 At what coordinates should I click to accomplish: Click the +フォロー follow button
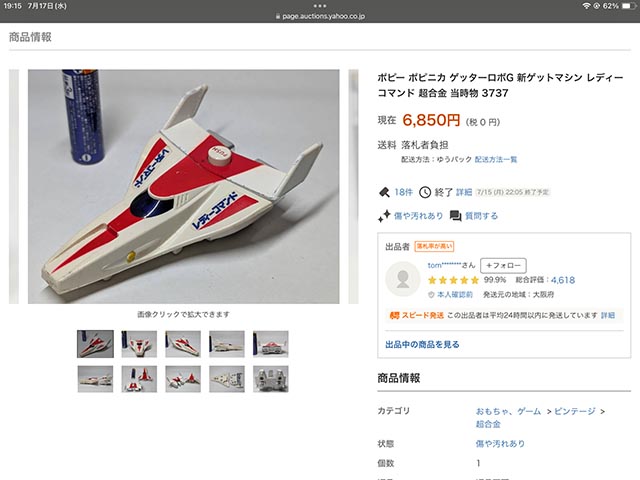tap(503, 265)
